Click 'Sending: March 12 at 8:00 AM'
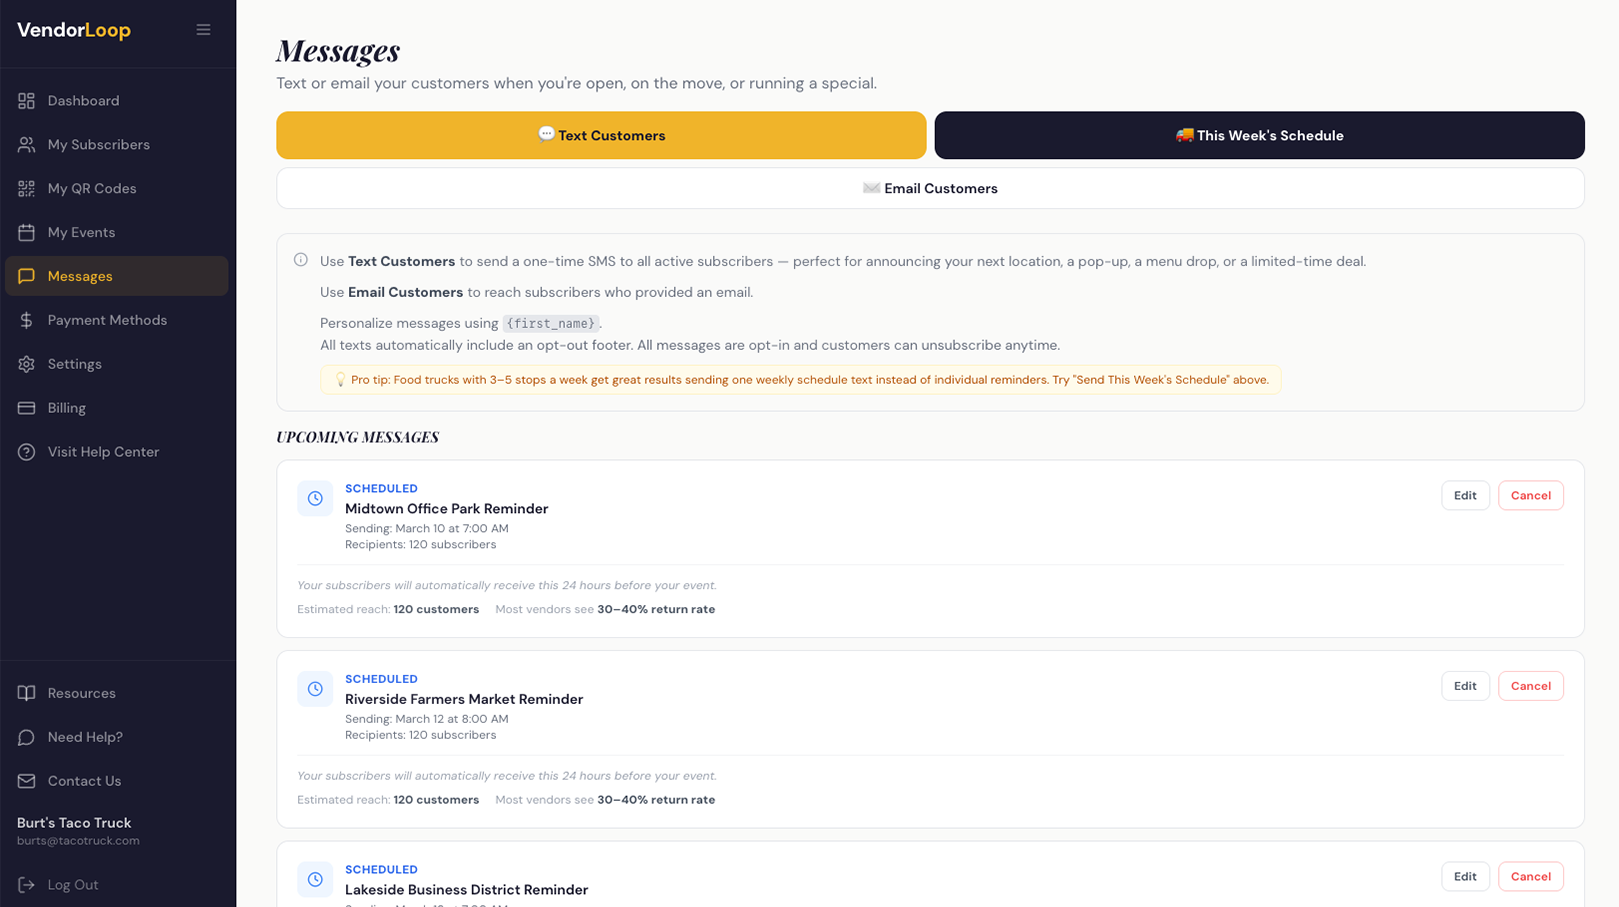Viewport: 1619px width, 907px height. click(427, 719)
